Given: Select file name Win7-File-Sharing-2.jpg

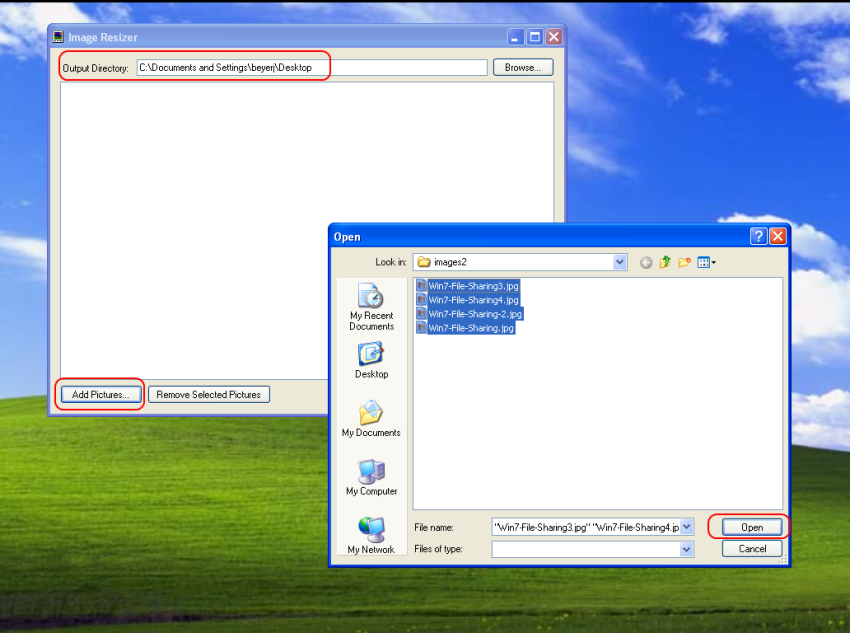Looking at the screenshot, I should point(475,314).
